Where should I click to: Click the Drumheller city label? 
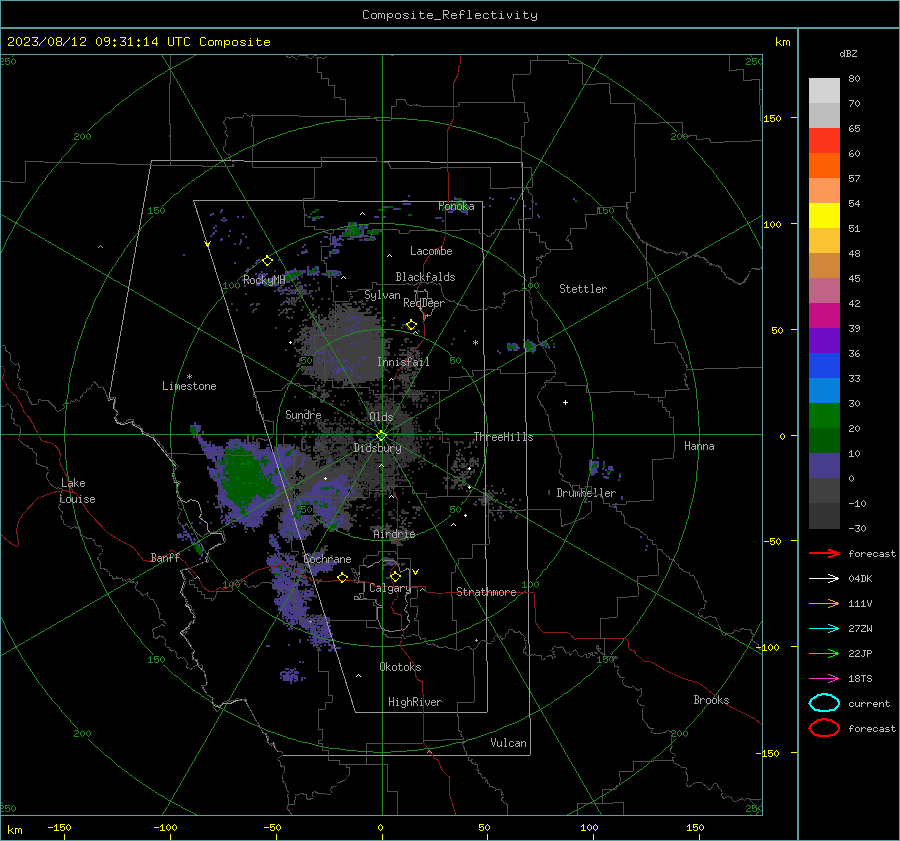point(586,493)
